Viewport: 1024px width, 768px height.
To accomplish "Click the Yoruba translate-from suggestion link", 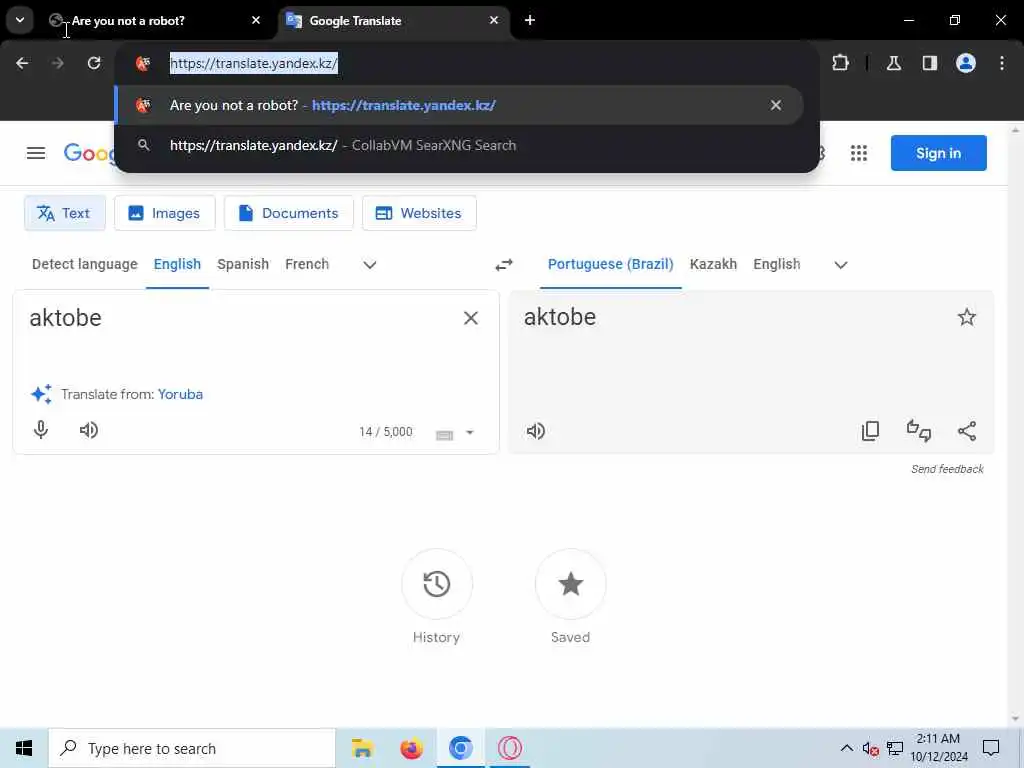I will (x=180, y=394).
